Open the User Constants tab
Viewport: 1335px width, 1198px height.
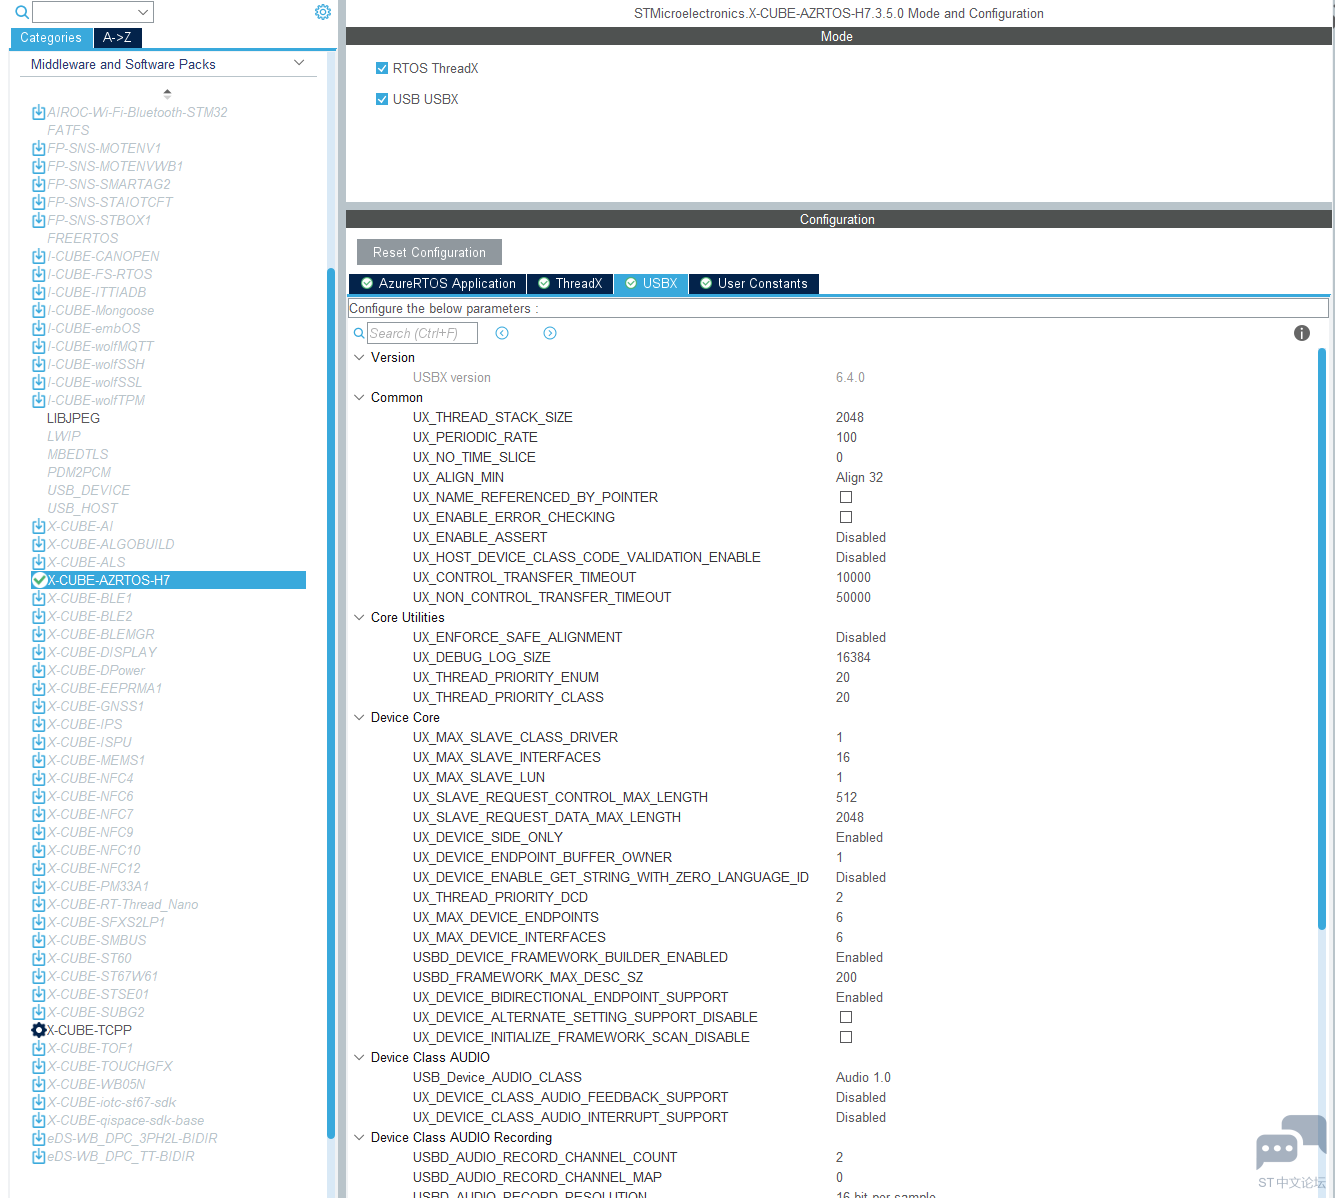[754, 284]
